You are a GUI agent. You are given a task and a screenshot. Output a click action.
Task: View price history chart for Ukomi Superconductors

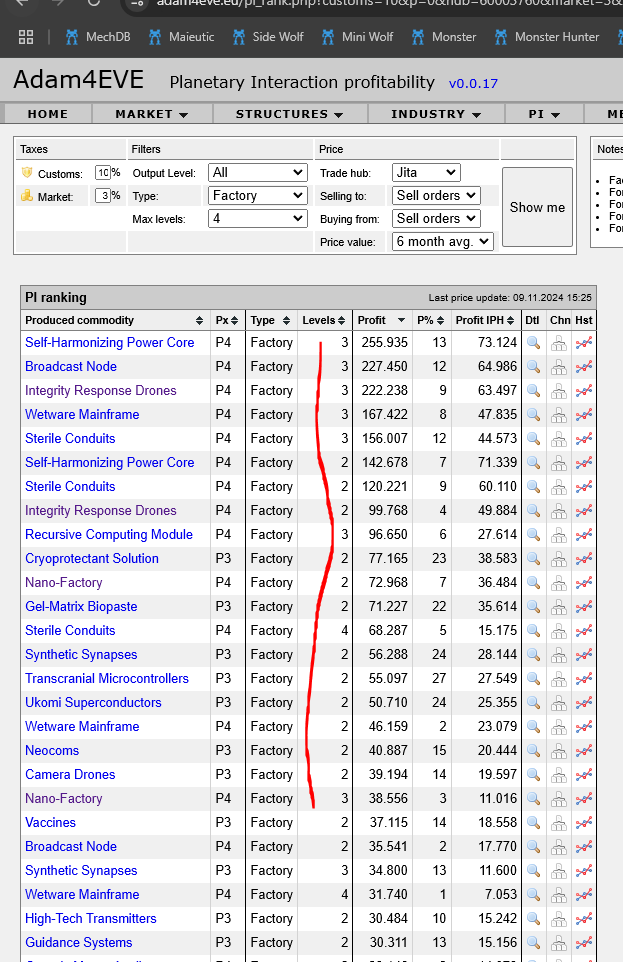[x=584, y=703]
